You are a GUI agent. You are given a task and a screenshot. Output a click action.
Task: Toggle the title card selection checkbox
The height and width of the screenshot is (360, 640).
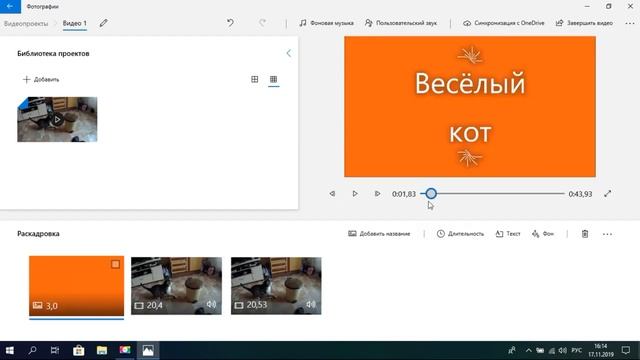pos(116,264)
